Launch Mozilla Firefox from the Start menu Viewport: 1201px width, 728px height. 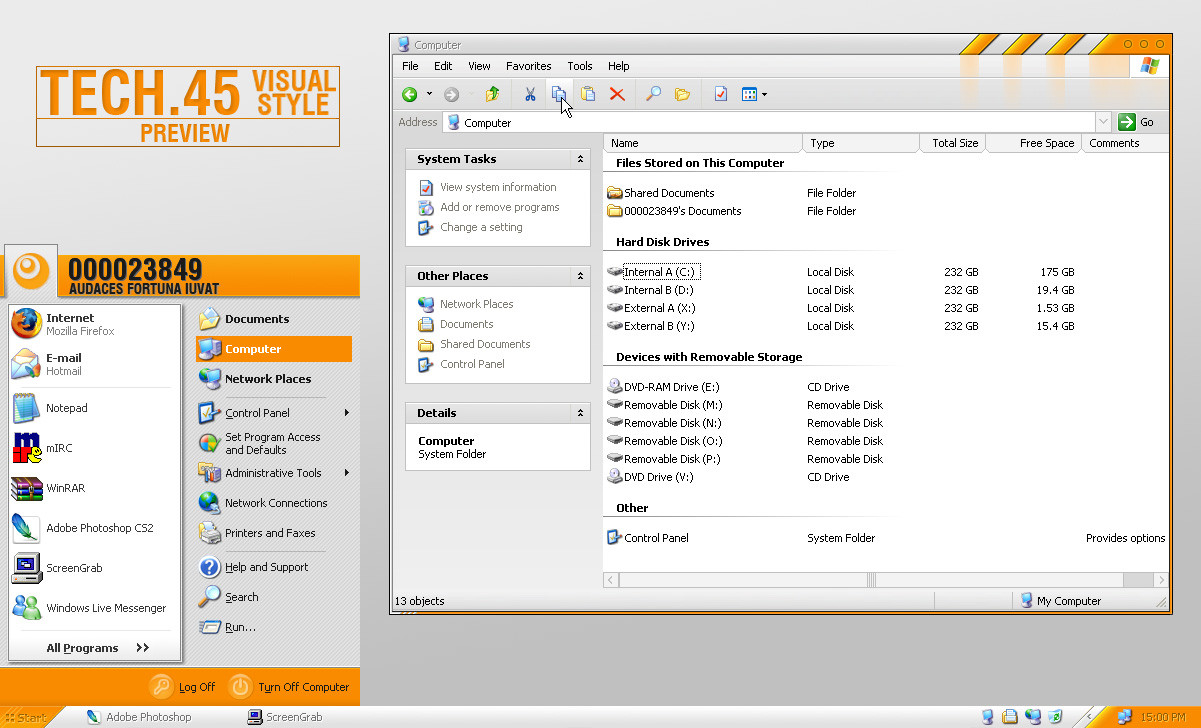(95, 324)
